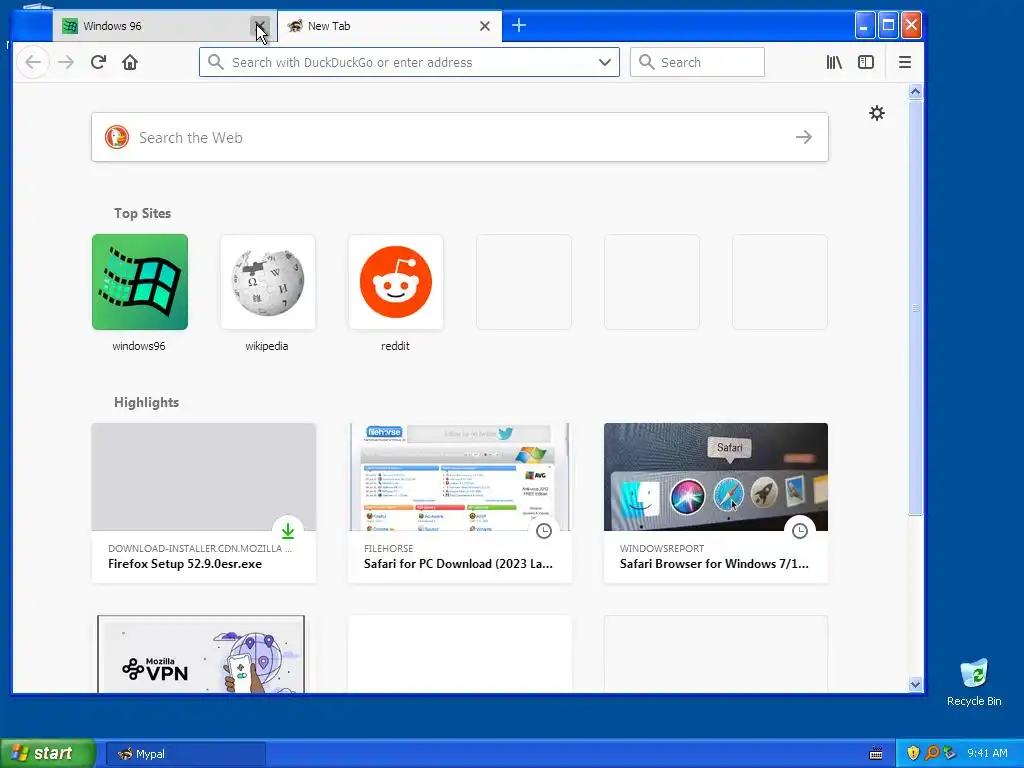The height and width of the screenshot is (768, 1024).
Task: Open the home page icon
Action: (x=130, y=62)
